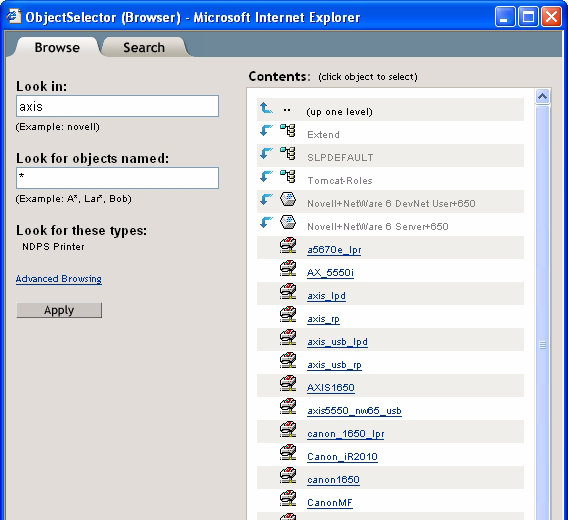
Task: Browse into NetWare 6 Server+650 arrow
Action: [266, 222]
